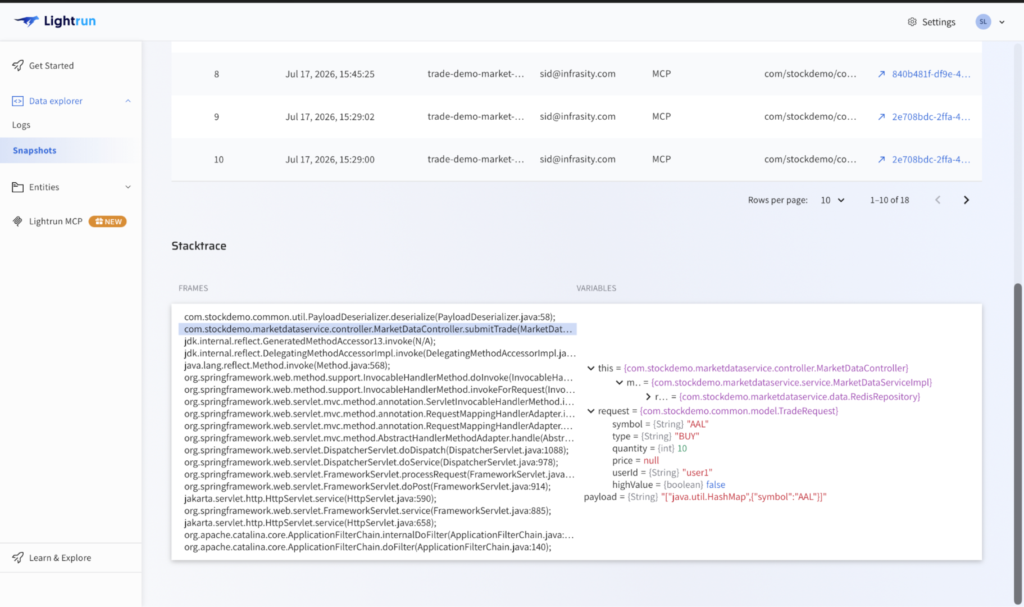Open Data explorer menu label
This screenshot has width=1024, height=607.
pyautogui.click(x=56, y=101)
